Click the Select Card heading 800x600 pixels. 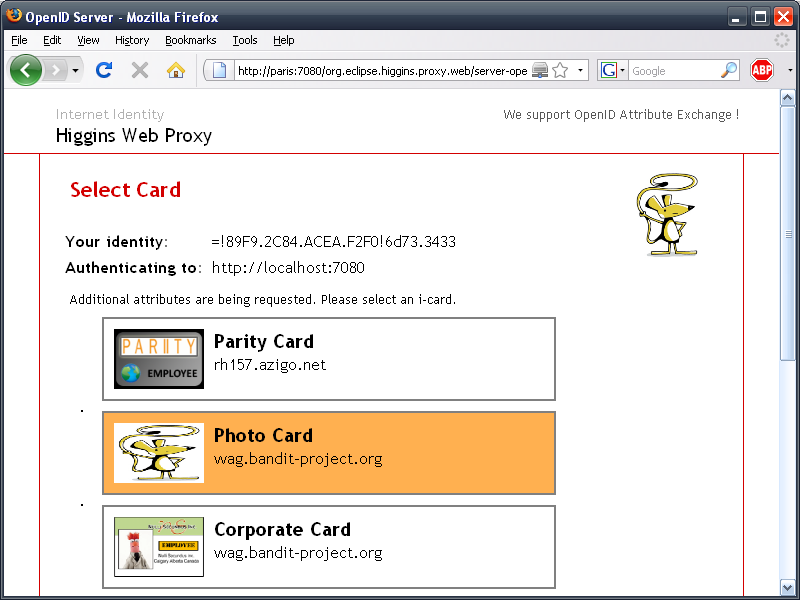(126, 190)
